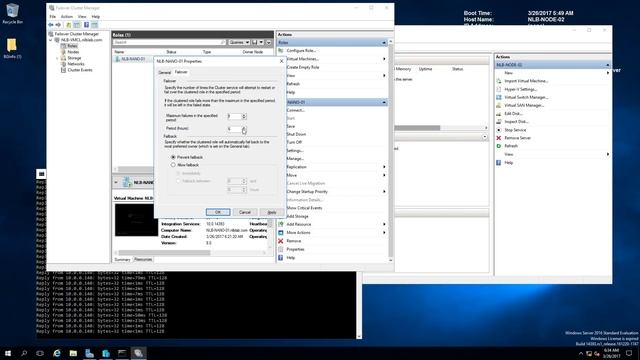640x360 pixels.
Task: Click Apply in the Properties dialog
Action: [272, 212]
